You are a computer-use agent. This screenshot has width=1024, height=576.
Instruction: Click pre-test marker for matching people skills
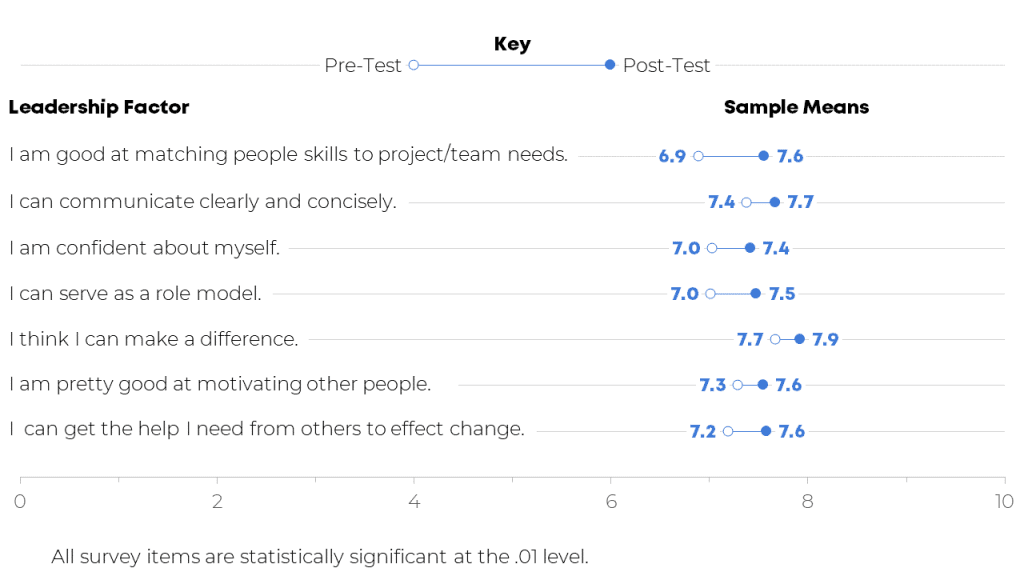(698, 156)
